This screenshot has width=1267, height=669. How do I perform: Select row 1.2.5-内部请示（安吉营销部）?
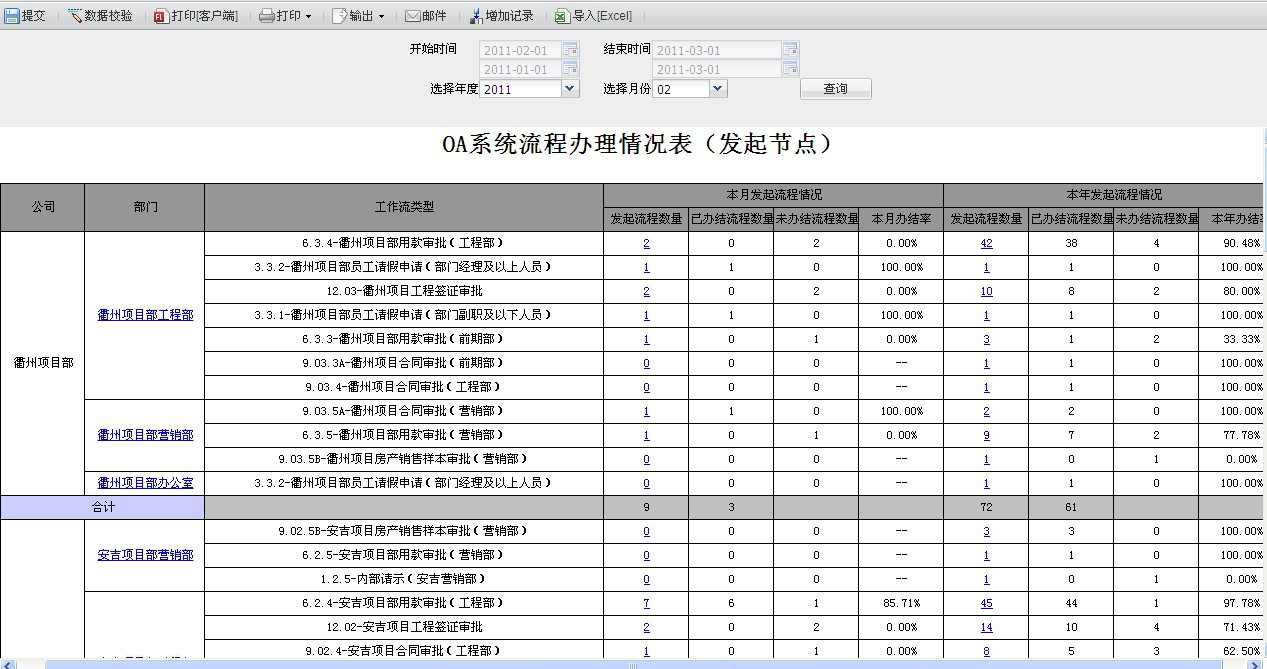pyautogui.click(x=404, y=579)
